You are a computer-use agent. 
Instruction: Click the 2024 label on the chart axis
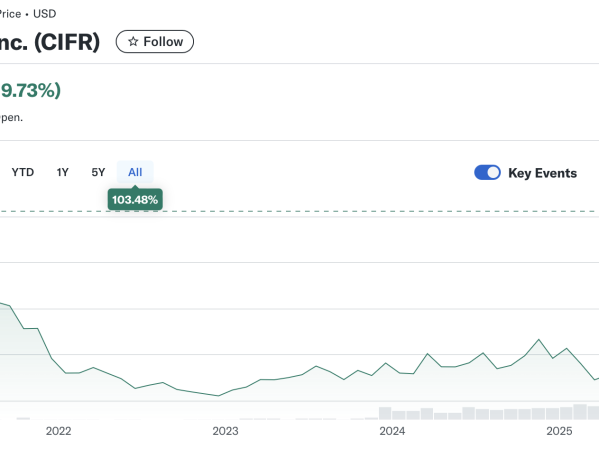tap(392, 431)
